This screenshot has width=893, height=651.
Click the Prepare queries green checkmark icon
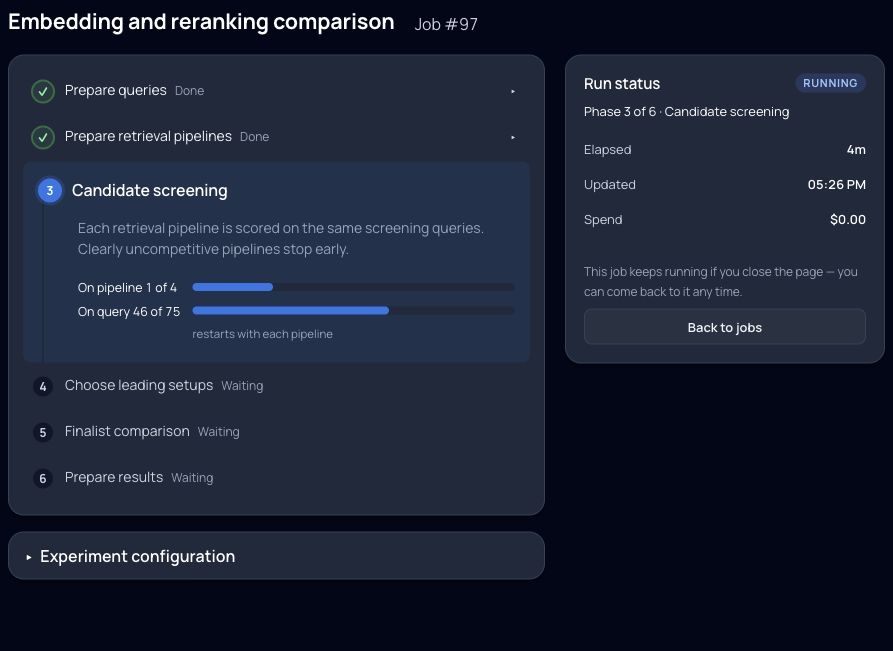(43, 91)
